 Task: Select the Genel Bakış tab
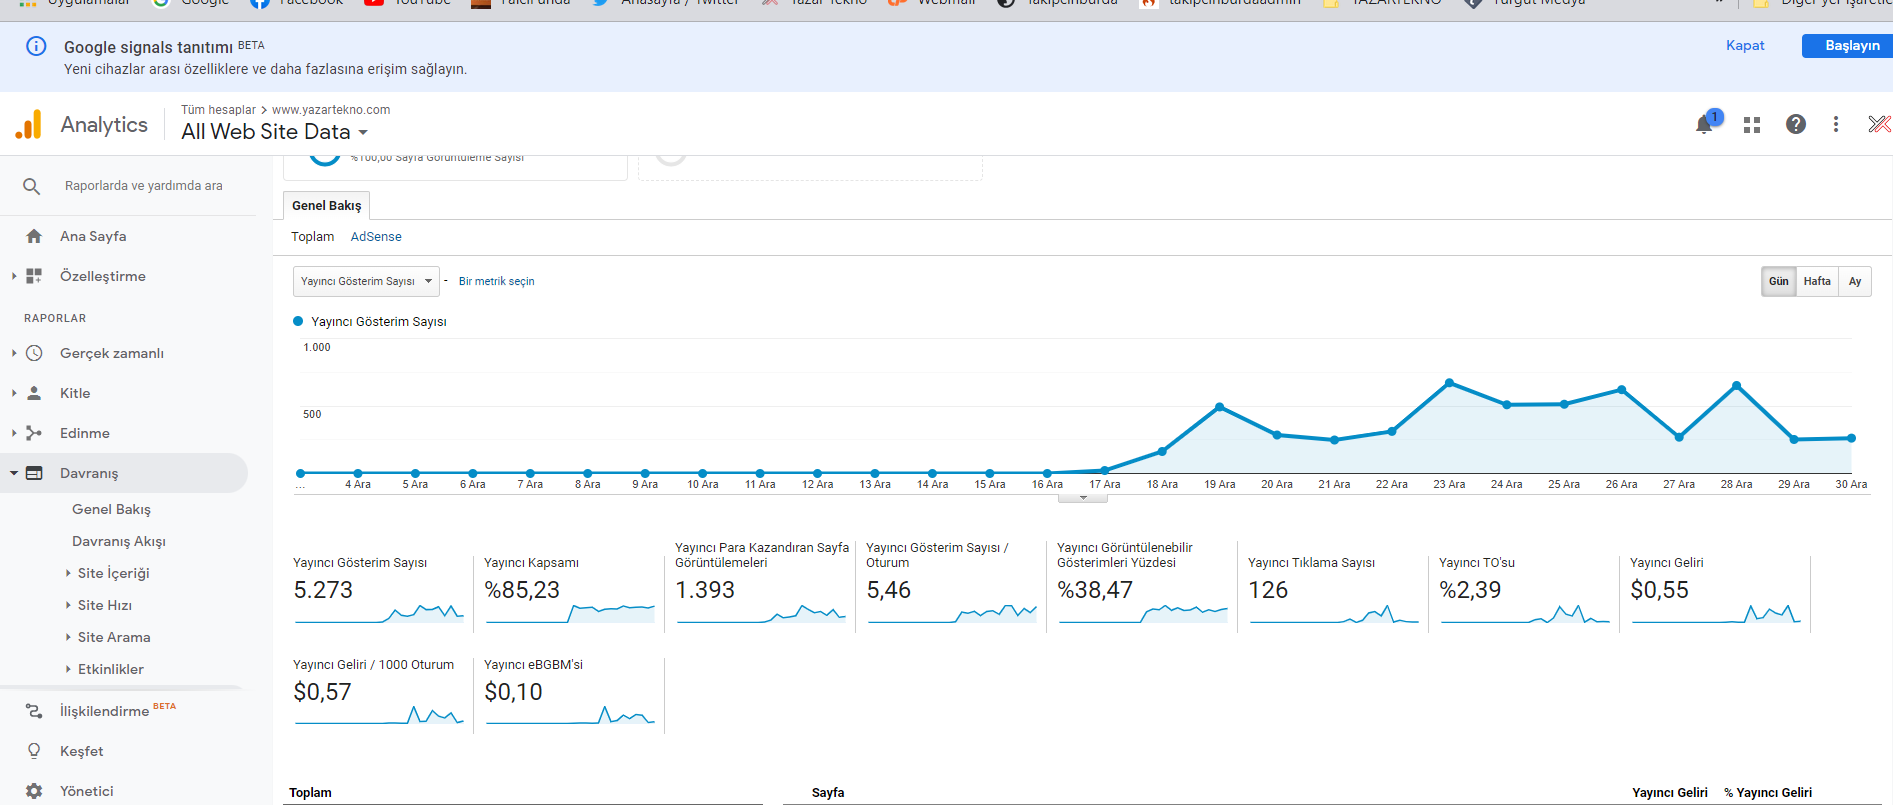327,205
